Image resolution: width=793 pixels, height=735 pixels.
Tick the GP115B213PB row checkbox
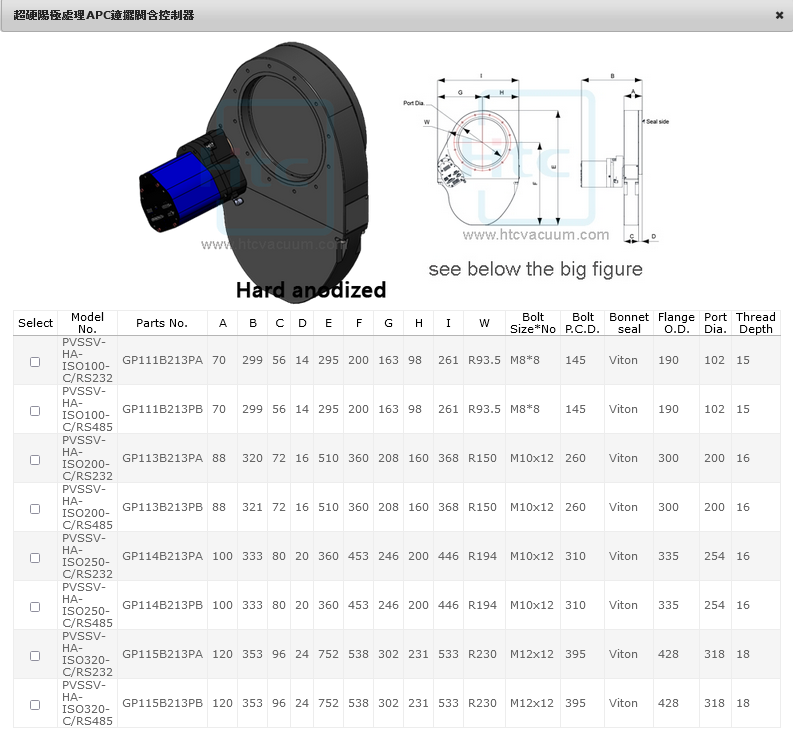click(x=35, y=704)
